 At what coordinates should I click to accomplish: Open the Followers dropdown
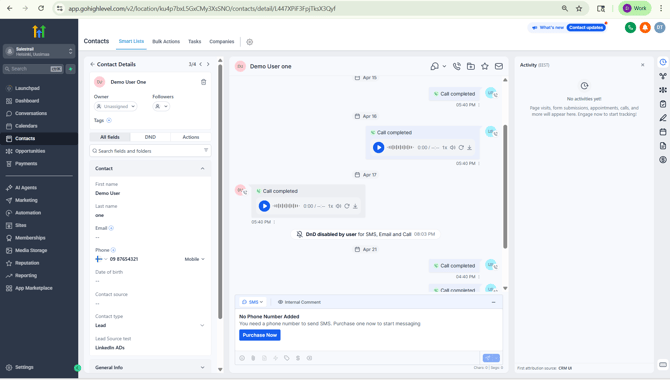161,106
